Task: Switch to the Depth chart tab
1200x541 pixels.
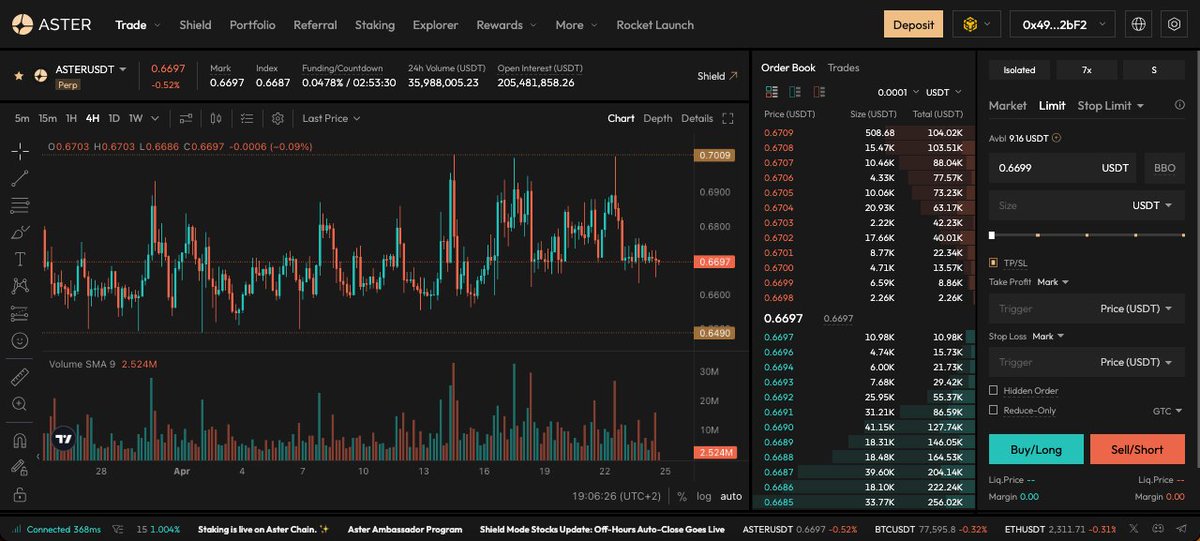Action: 658,118
